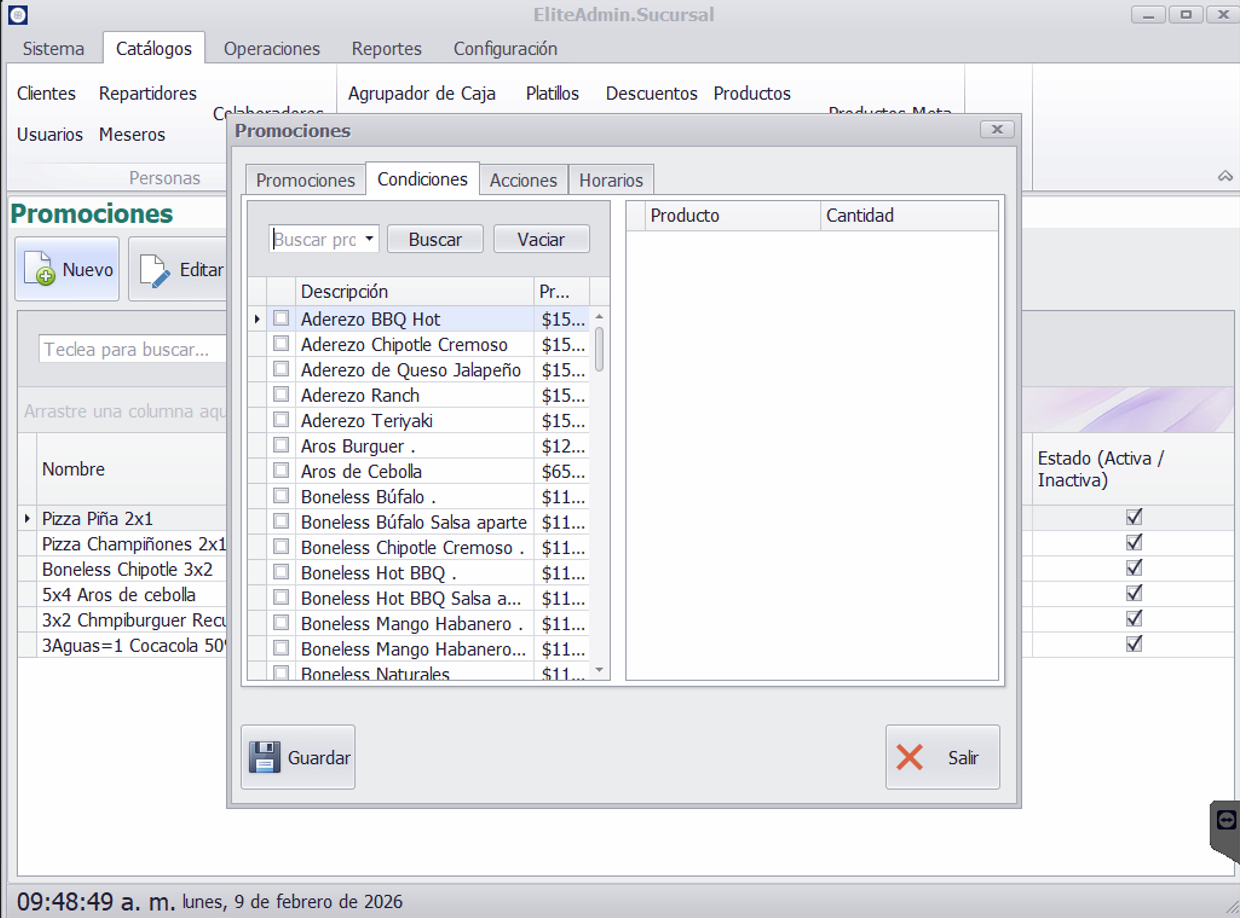Click the Guardar floppy disk icon

(264, 757)
